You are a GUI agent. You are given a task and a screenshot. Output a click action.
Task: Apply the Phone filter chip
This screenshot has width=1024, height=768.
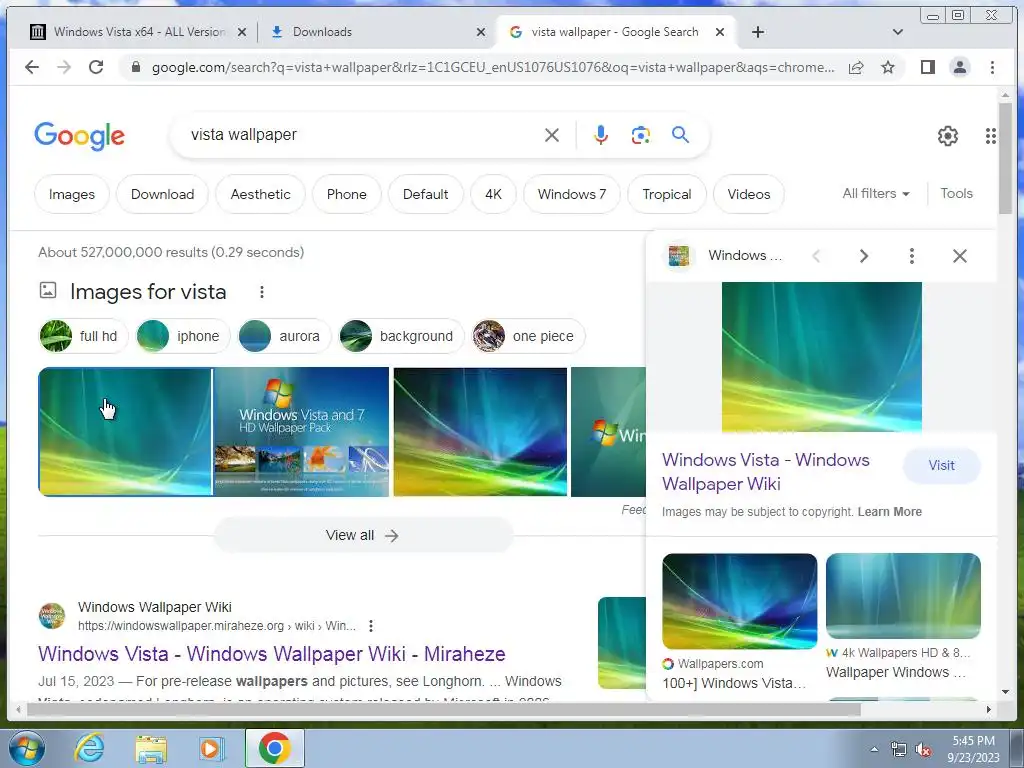coord(346,194)
